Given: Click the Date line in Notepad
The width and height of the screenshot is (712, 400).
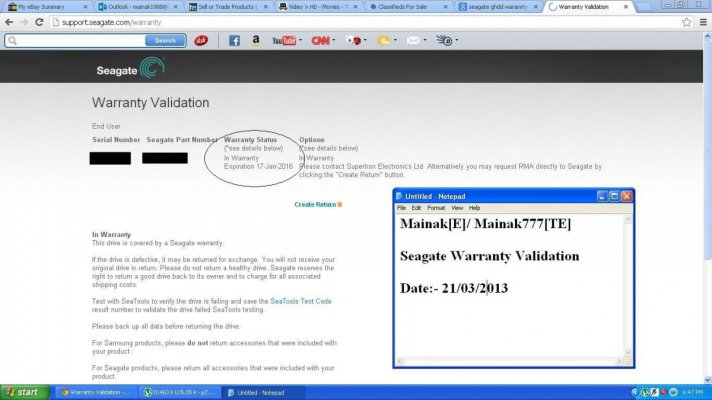Looking at the screenshot, I should pos(454,288).
